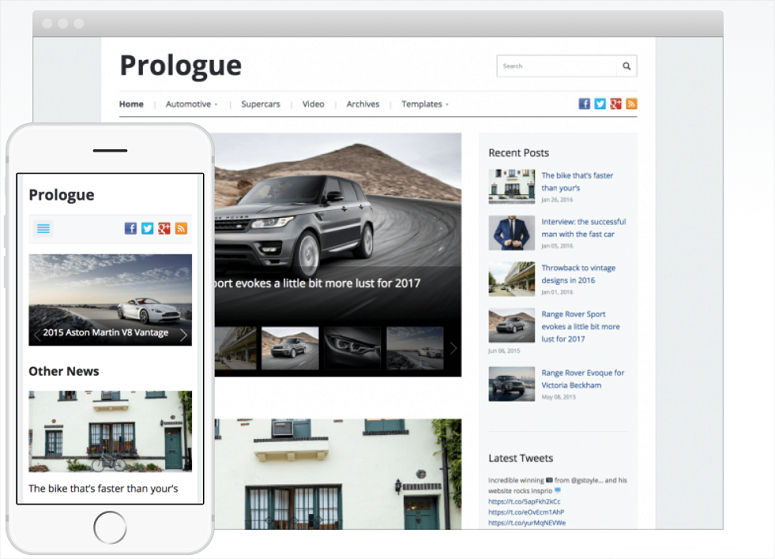This screenshot has width=775, height=559.
Task: Open 'Interview: the successful man' recent post
Action: click(584, 228)
